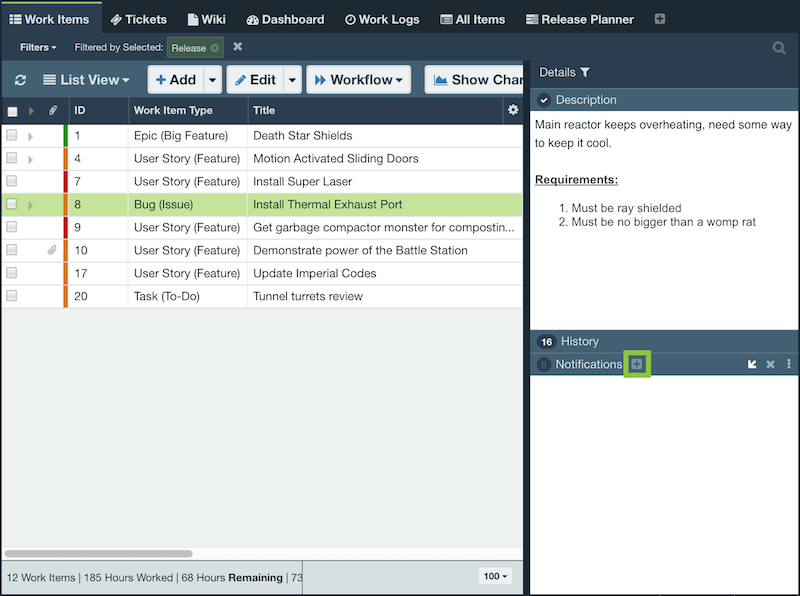Switch to All Items tab

pos(472,19)
